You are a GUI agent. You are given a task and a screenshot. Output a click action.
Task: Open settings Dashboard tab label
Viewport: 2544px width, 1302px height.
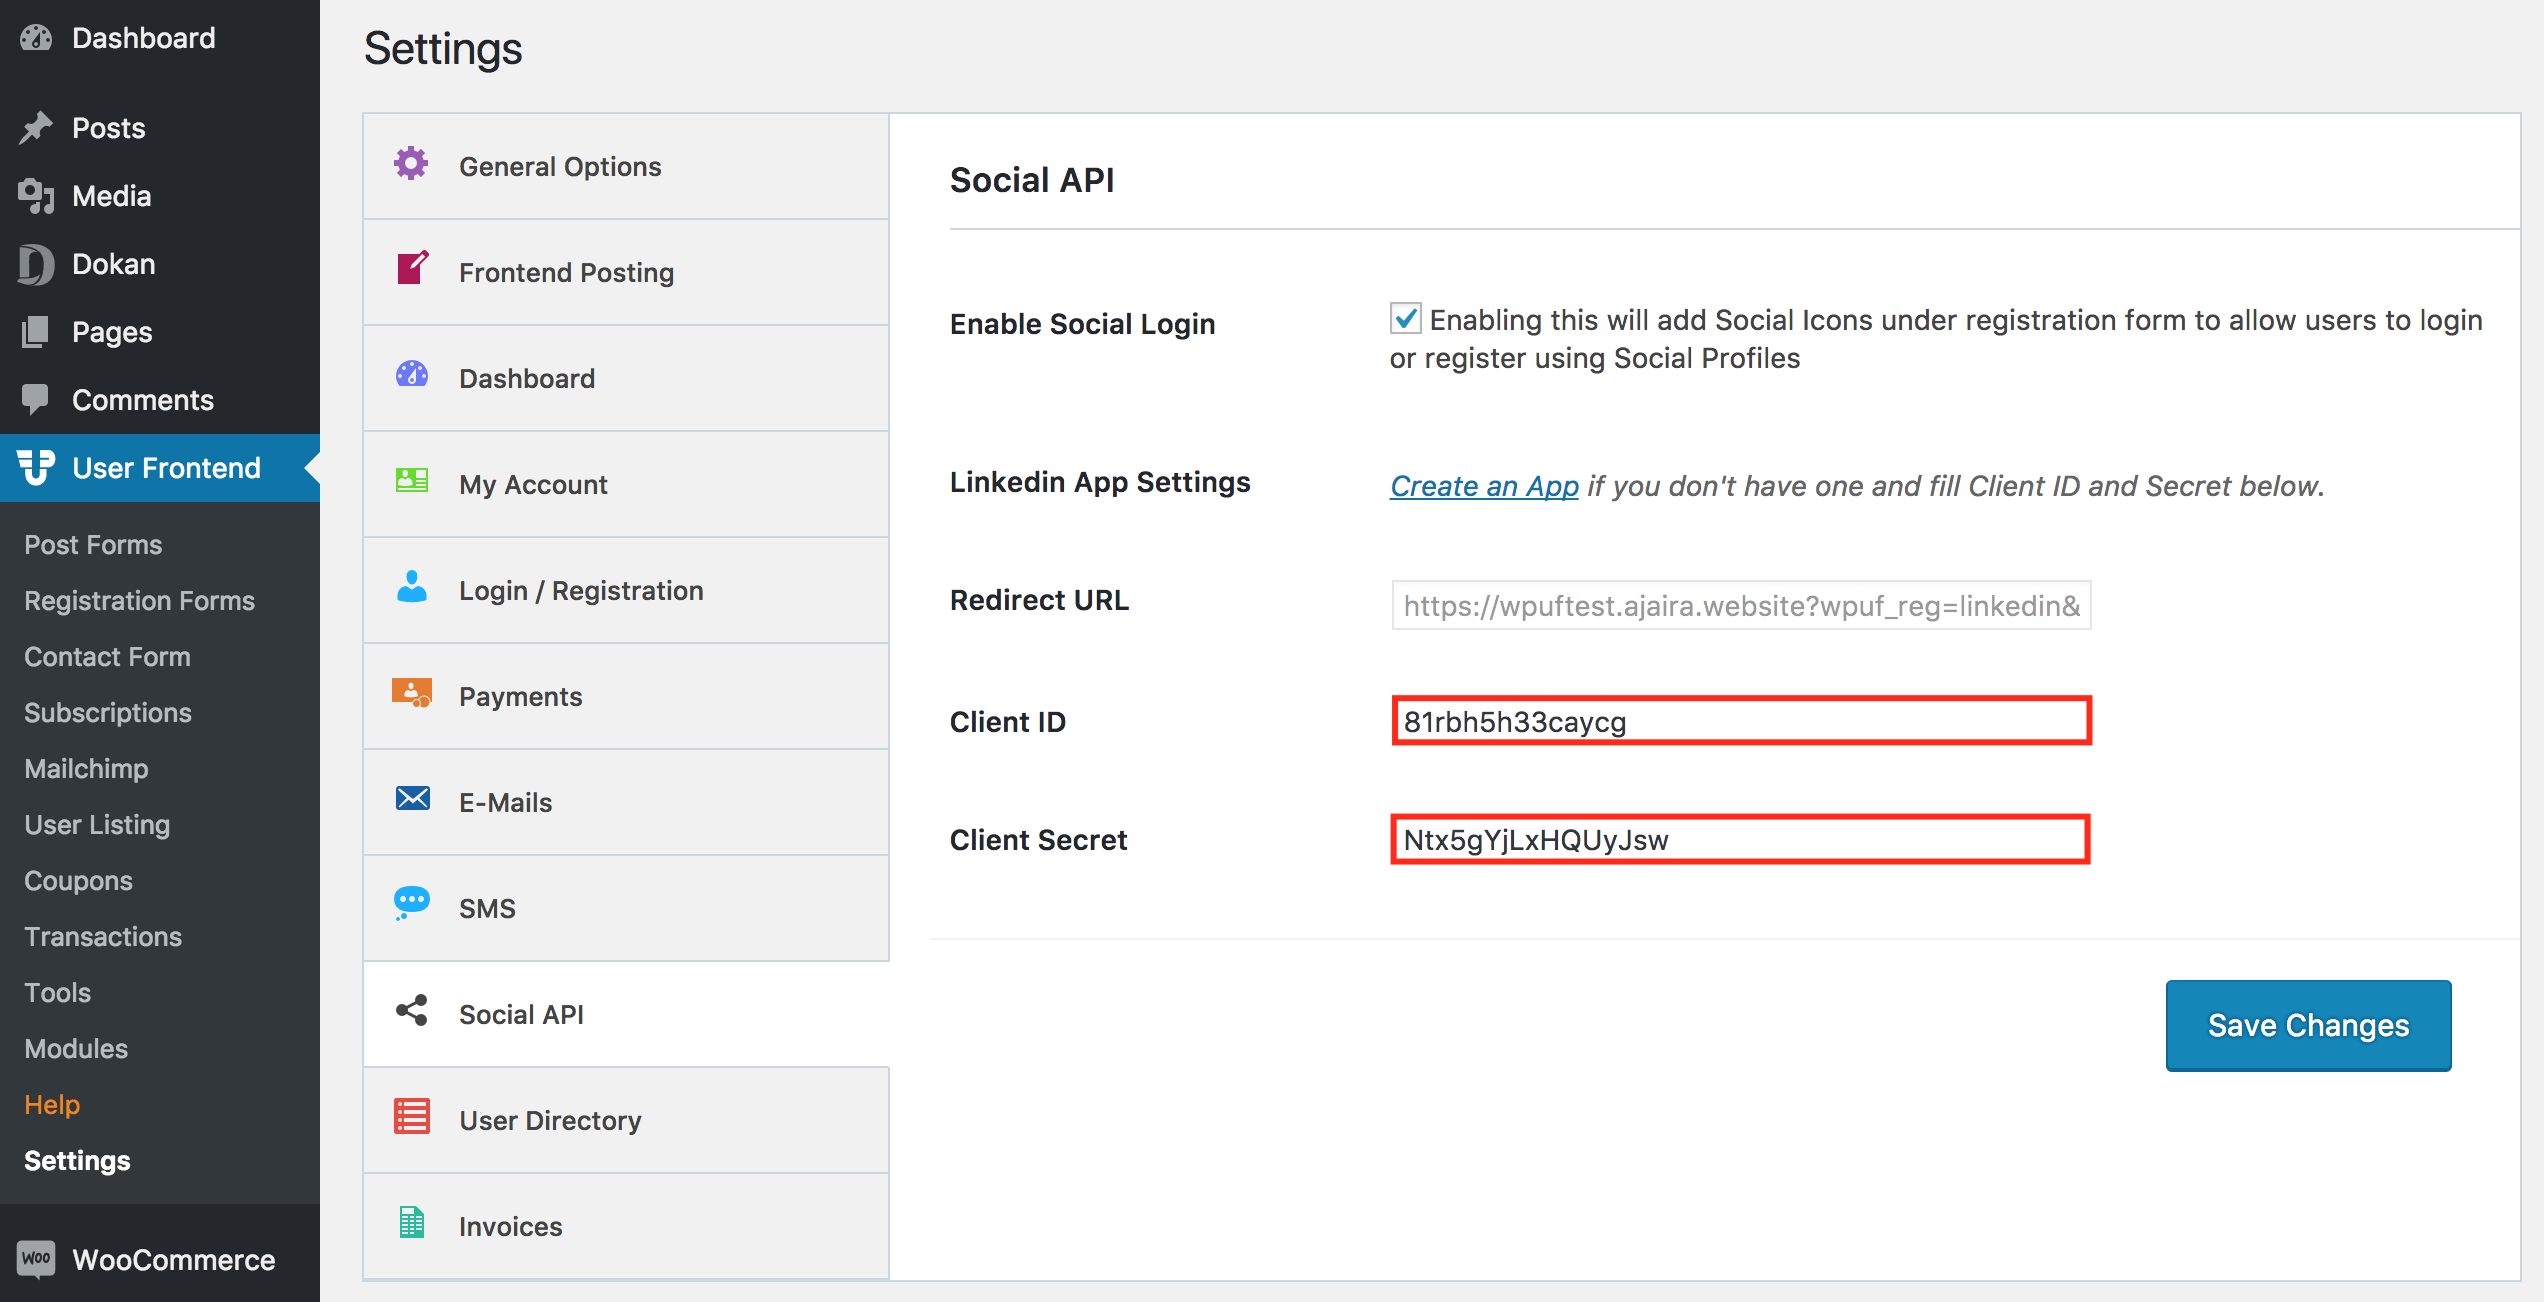pos(527,378)
